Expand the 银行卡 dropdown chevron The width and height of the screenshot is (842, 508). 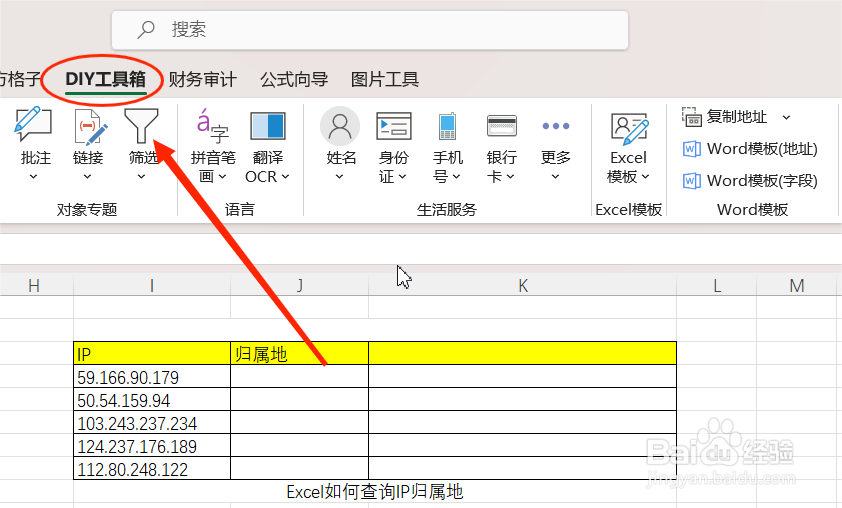click(x=511, y=177)
